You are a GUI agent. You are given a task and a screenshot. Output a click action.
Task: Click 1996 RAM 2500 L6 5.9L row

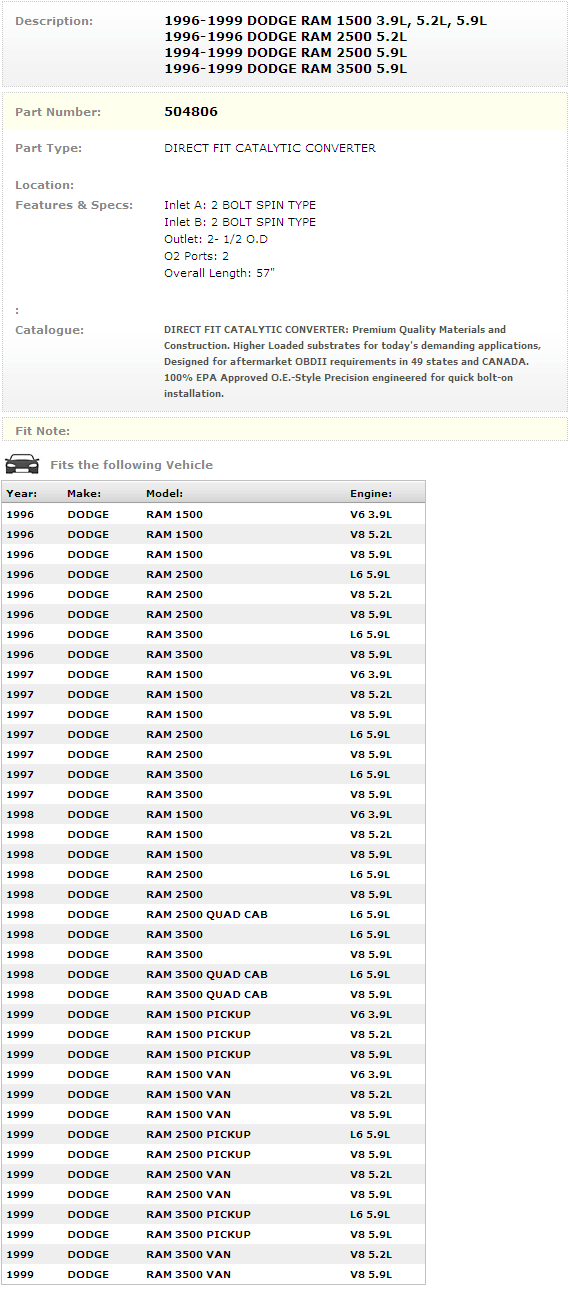tap(213, 574)
